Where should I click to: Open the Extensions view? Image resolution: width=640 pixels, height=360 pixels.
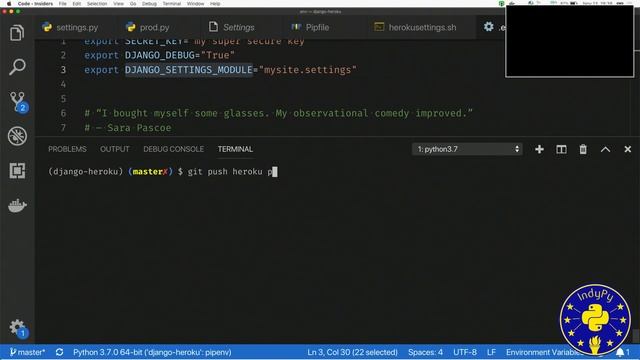[17, 170]
